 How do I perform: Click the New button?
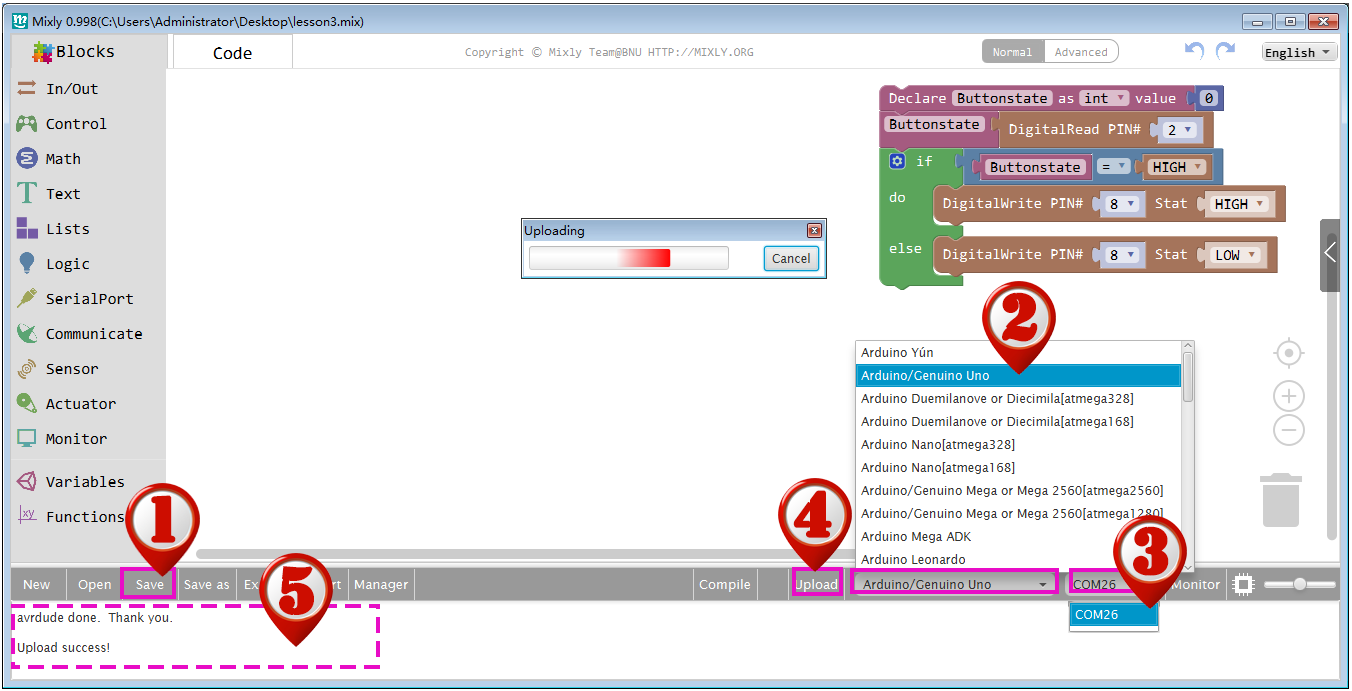(37, 584)
